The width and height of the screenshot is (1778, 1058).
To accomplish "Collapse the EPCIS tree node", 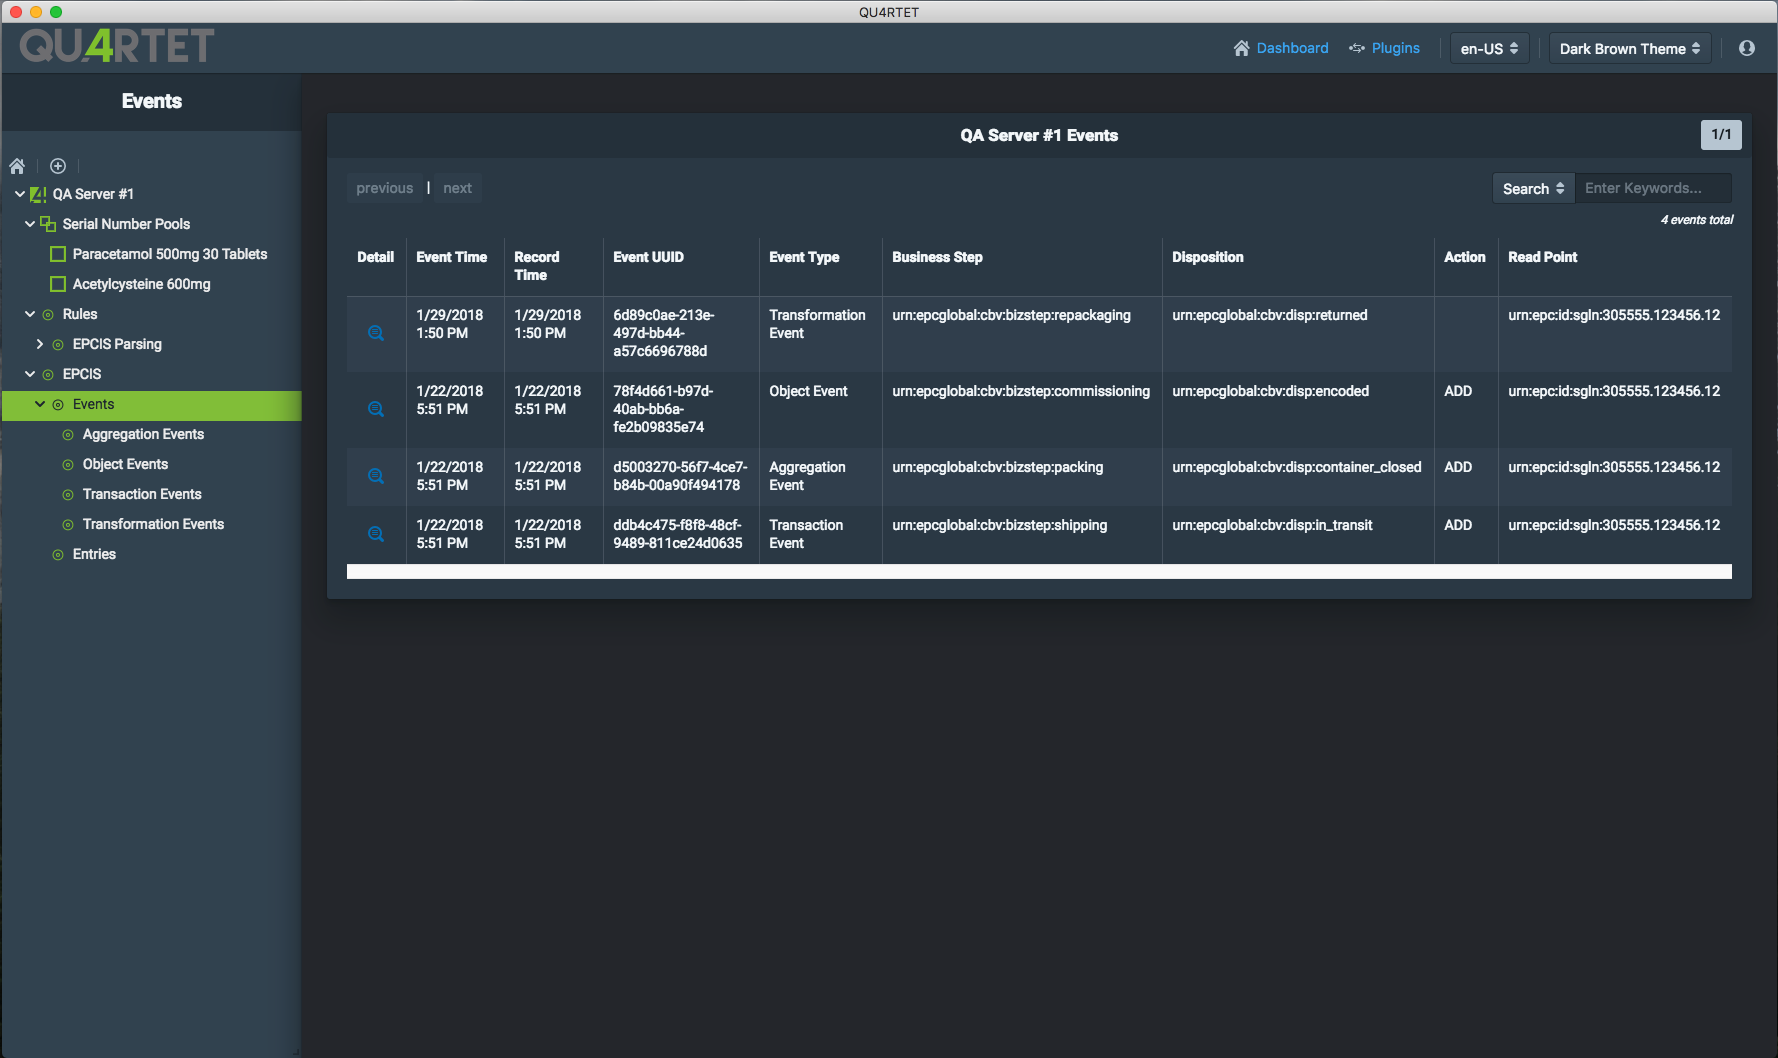I will click(30, 374).
